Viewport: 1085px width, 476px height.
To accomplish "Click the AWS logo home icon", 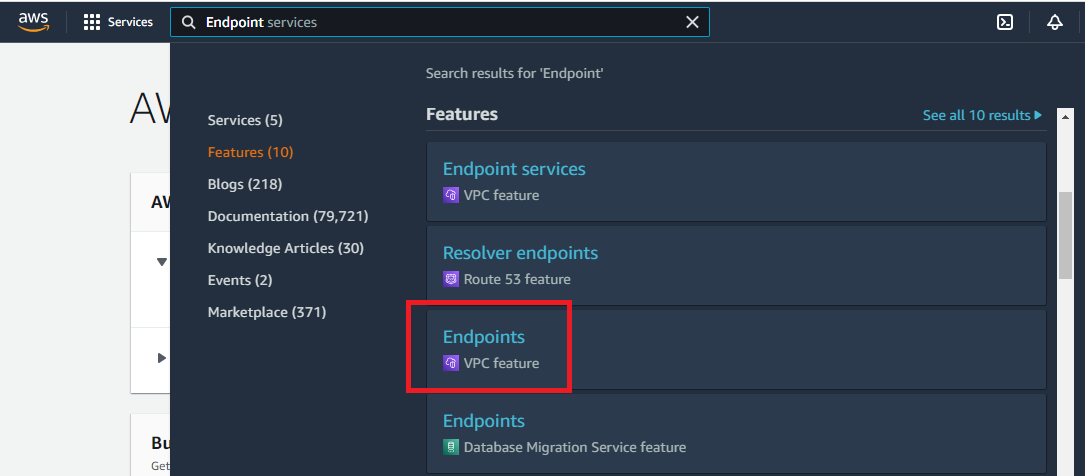I will tap(34, 23).
